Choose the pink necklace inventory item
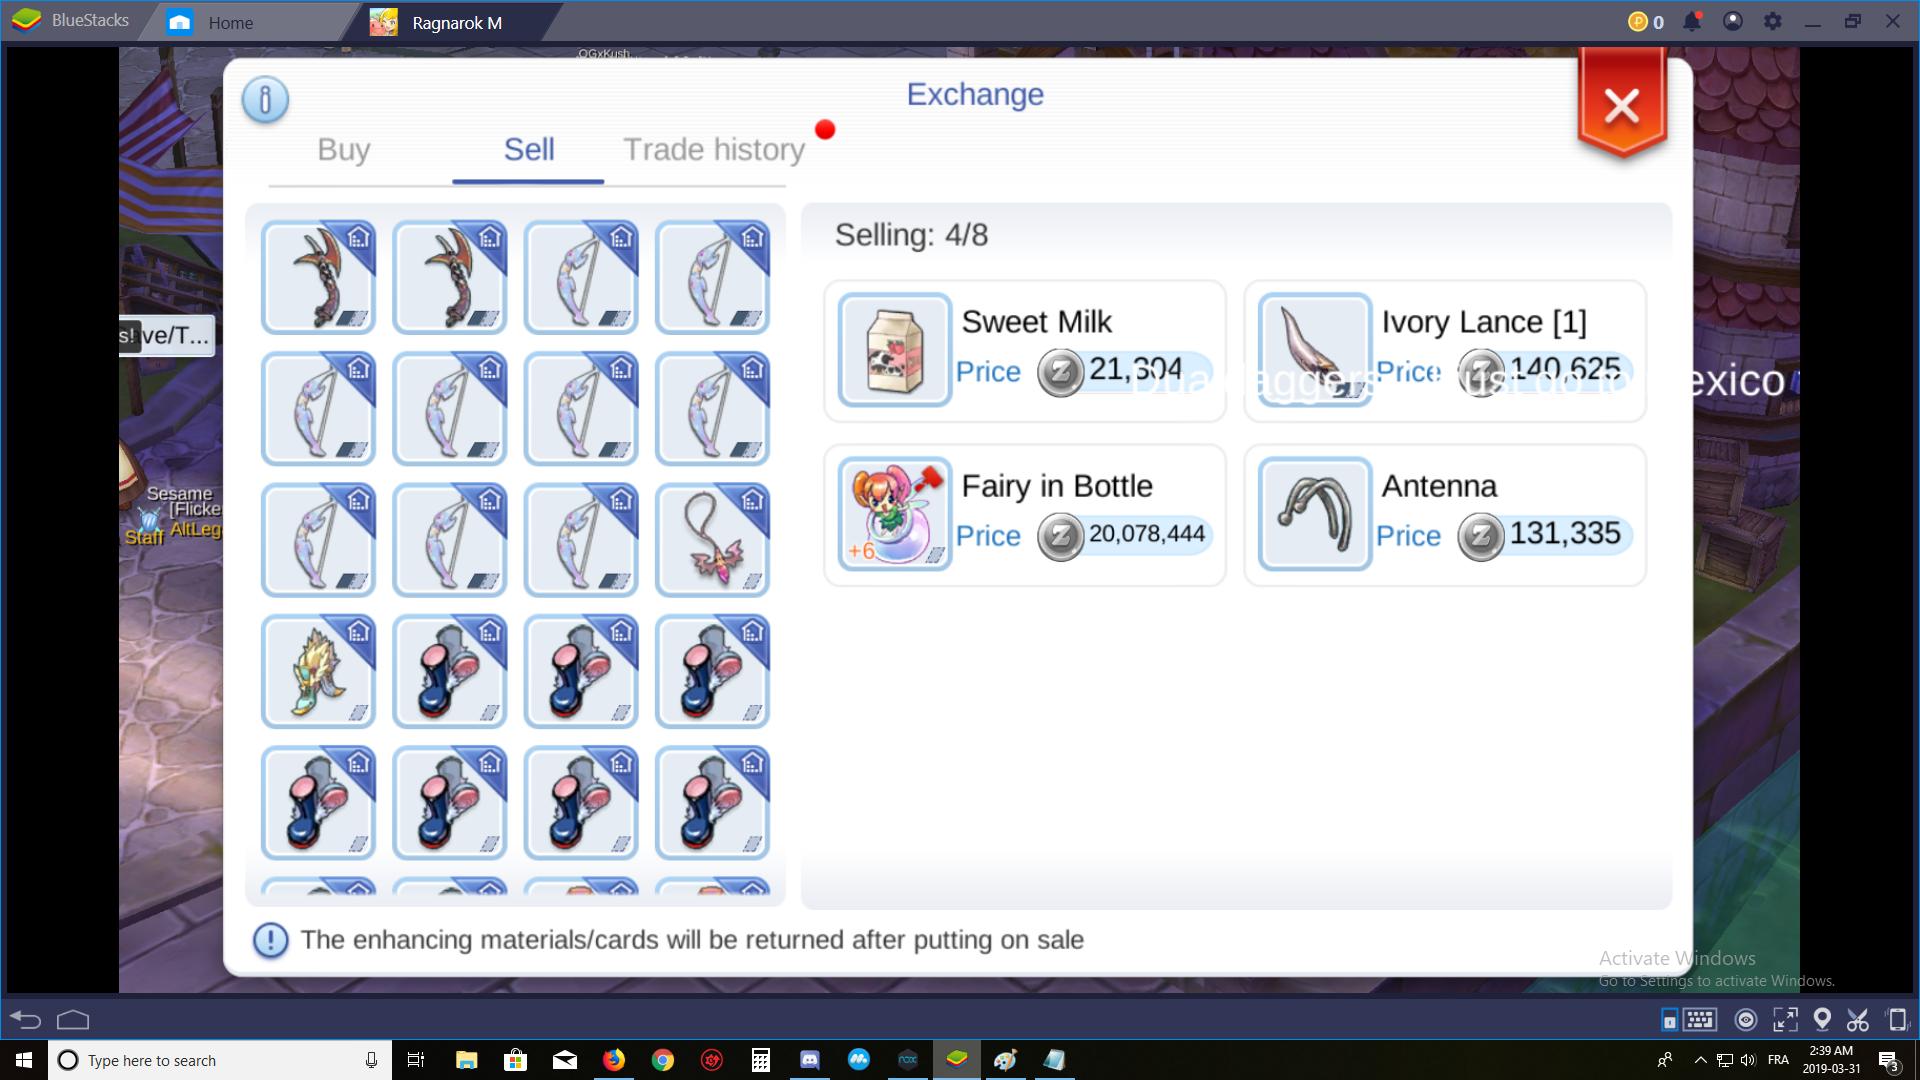The height and width of the screenshot is (1080, 1920). 712,540
